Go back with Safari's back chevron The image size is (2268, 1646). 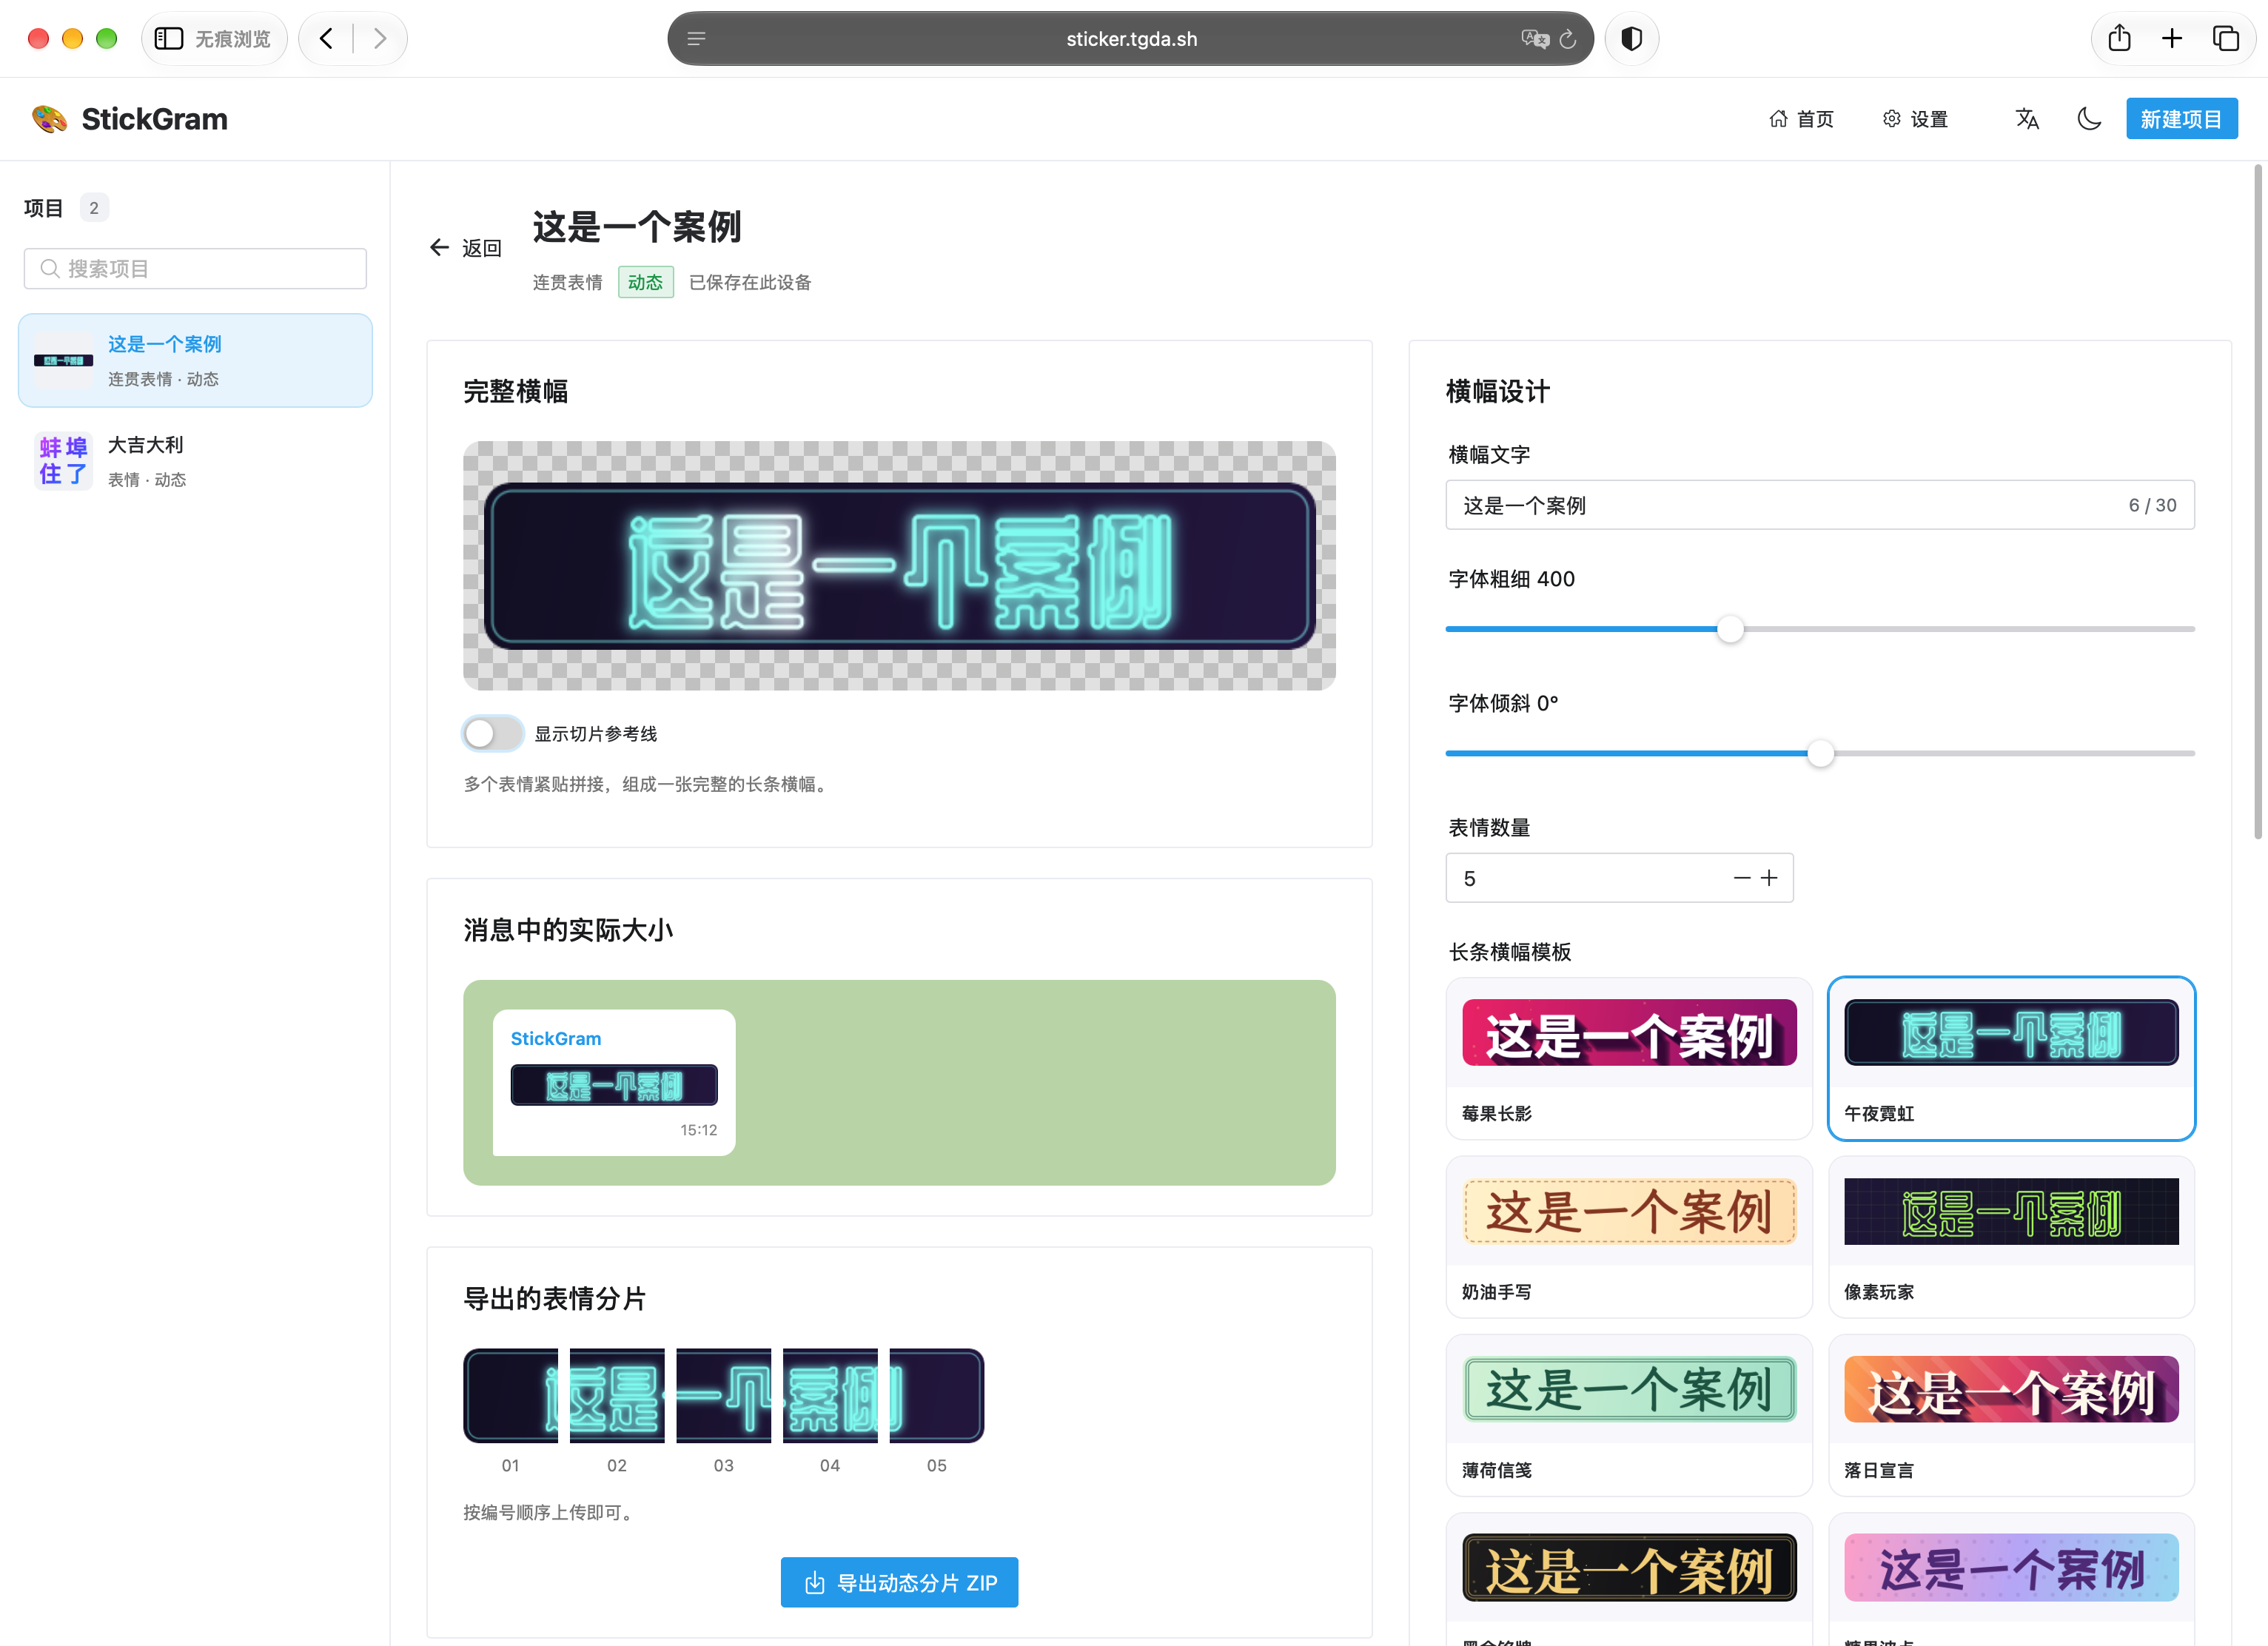tap(326, 39)
